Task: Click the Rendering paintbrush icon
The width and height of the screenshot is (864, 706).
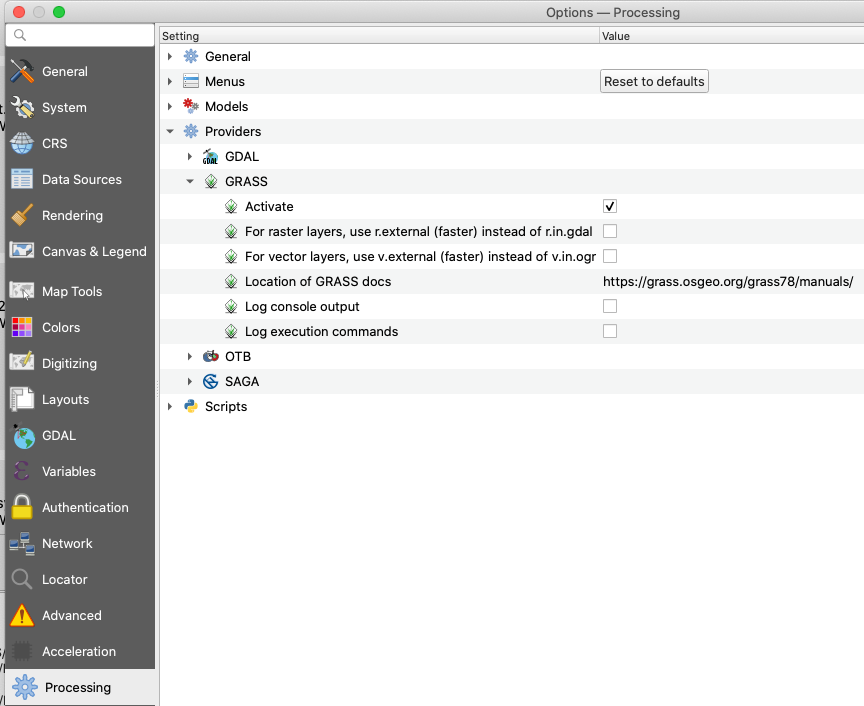Action: click(22, 215)
